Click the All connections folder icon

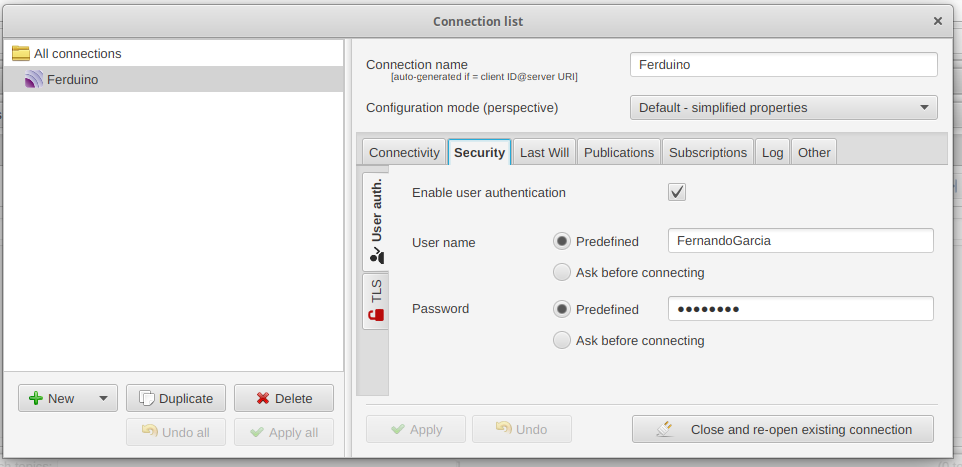click(x=20, y=54)
